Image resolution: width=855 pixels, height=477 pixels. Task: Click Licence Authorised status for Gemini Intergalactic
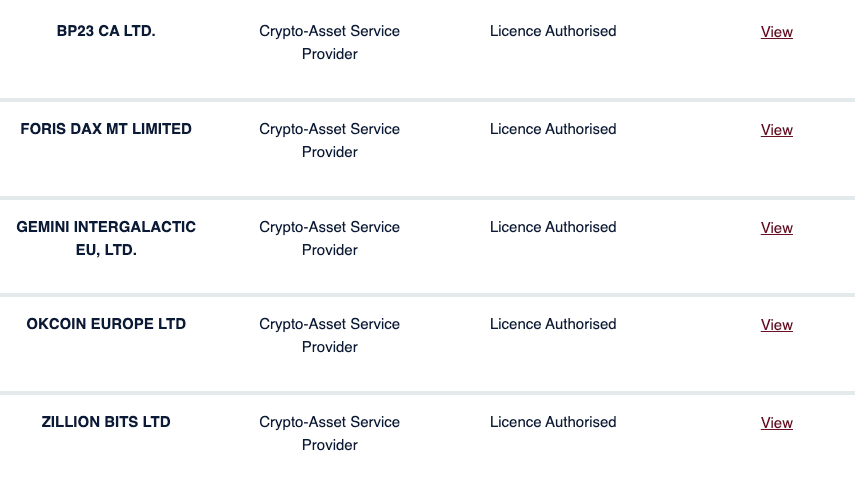pos(553,227)
